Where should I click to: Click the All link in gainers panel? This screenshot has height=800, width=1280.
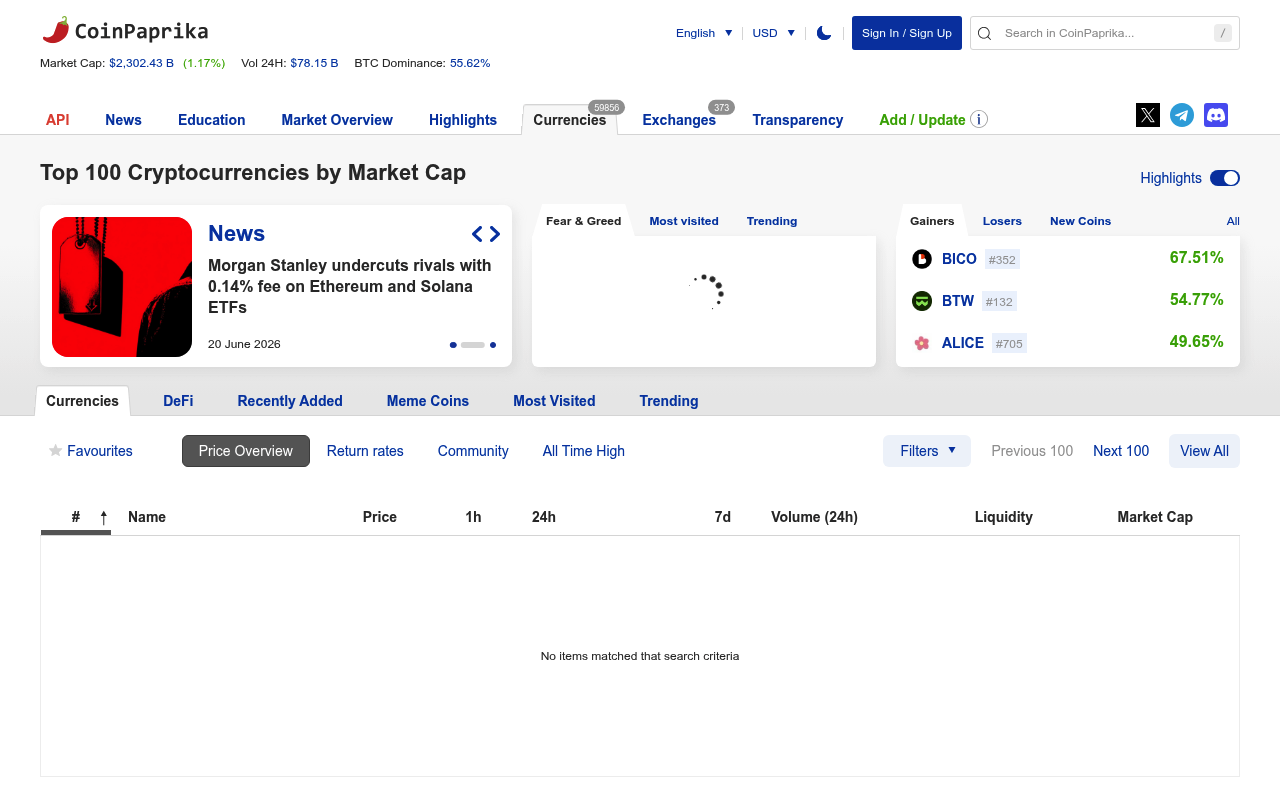click(x=1233, y=221)
